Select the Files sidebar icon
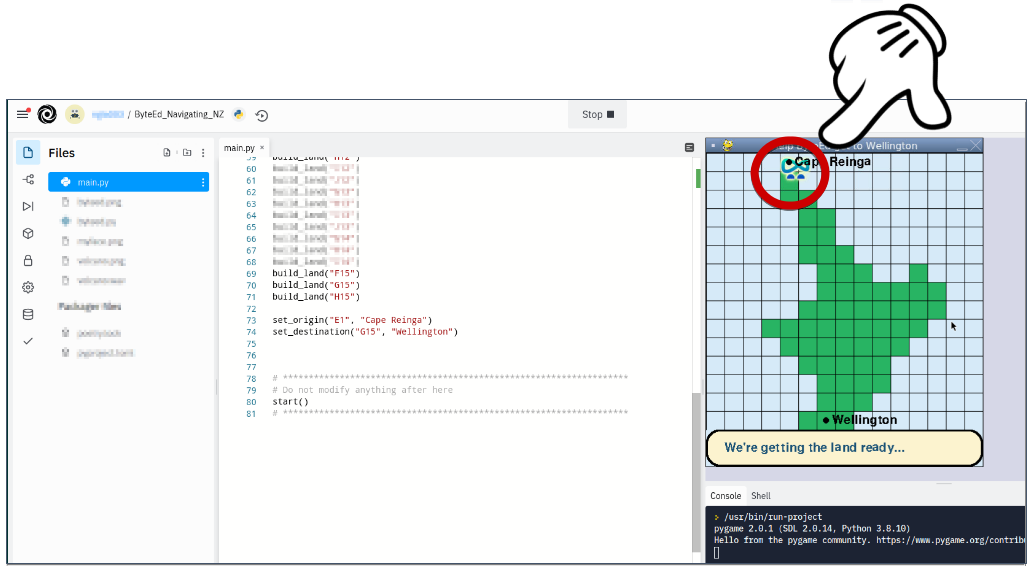The height and width of the screenshot is (573, 1032). [x=28, y=153]
